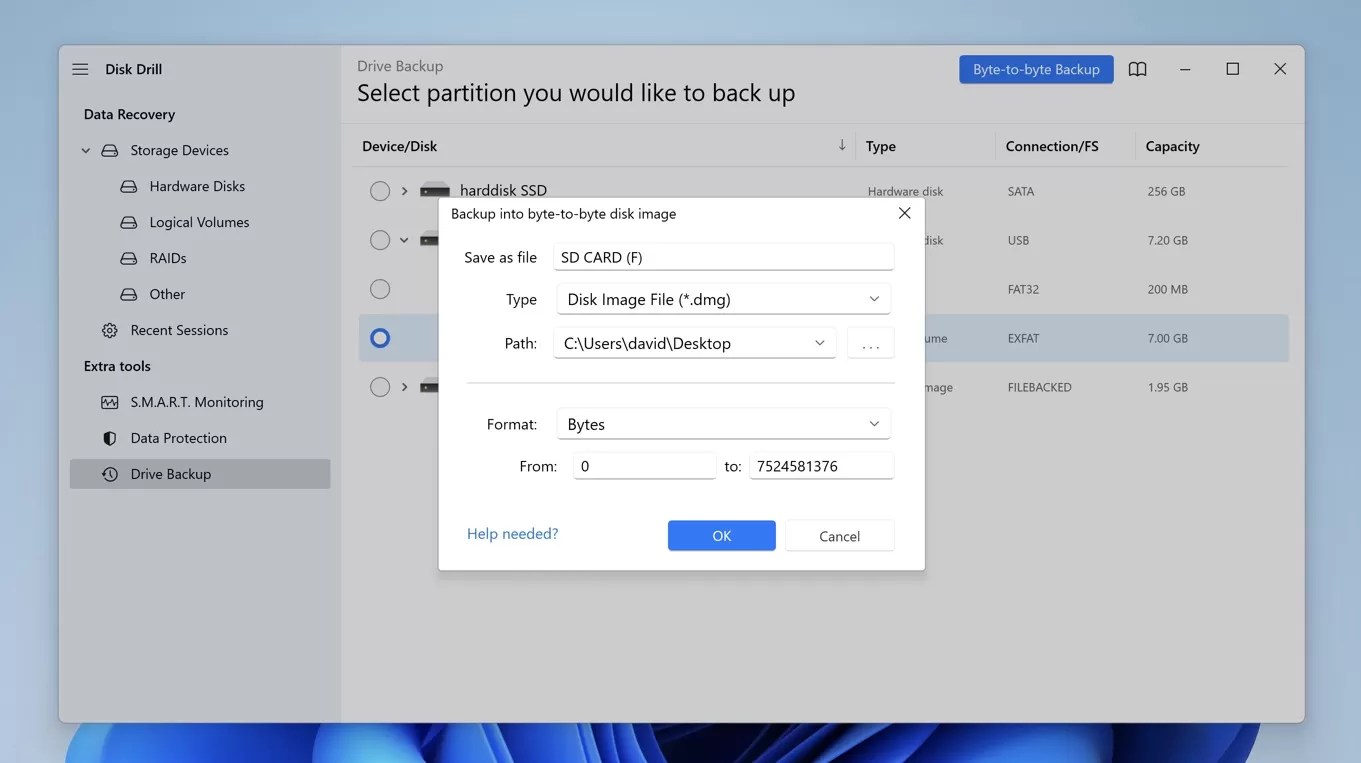Select the harddisk SSD radio button

pos(380,191)
